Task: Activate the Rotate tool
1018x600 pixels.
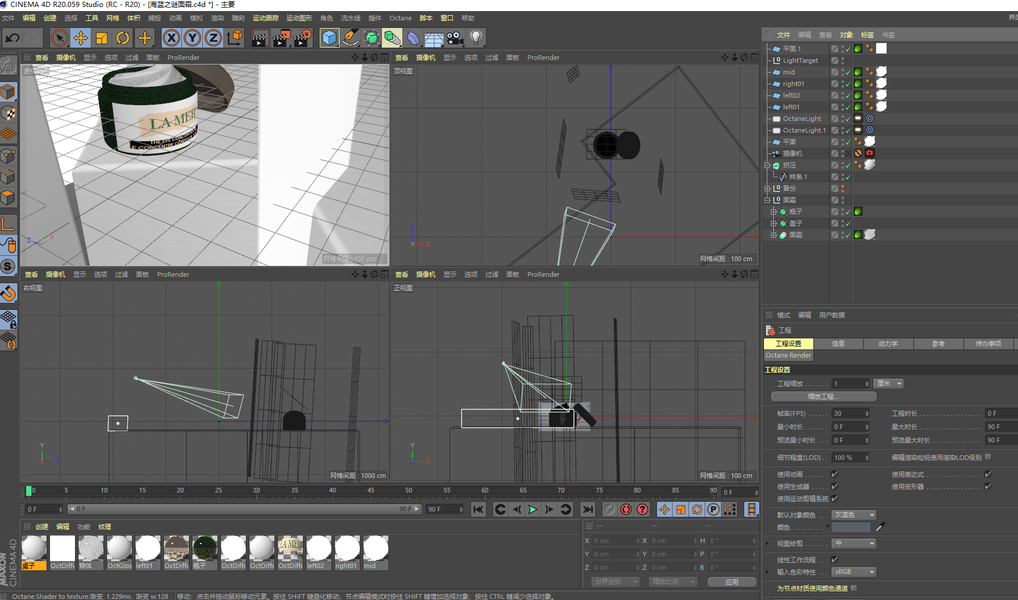Action: 123,38
